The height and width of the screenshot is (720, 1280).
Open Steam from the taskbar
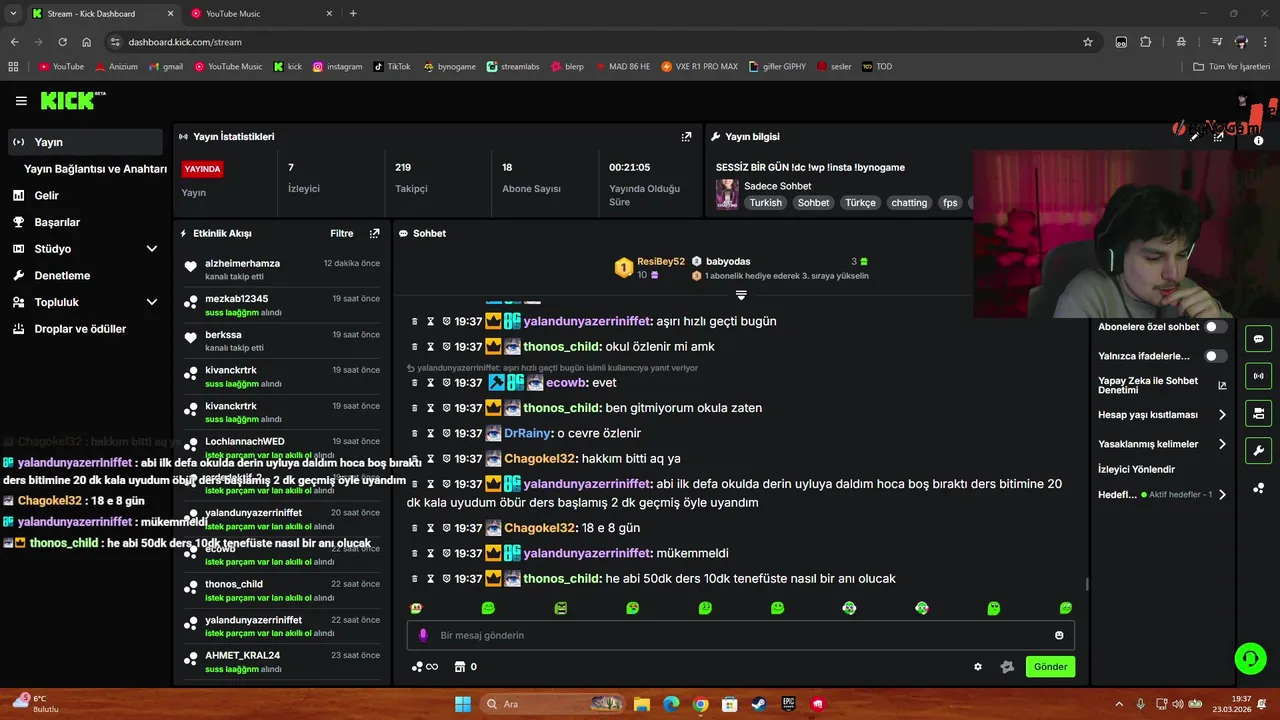click(x=759, y=704)
